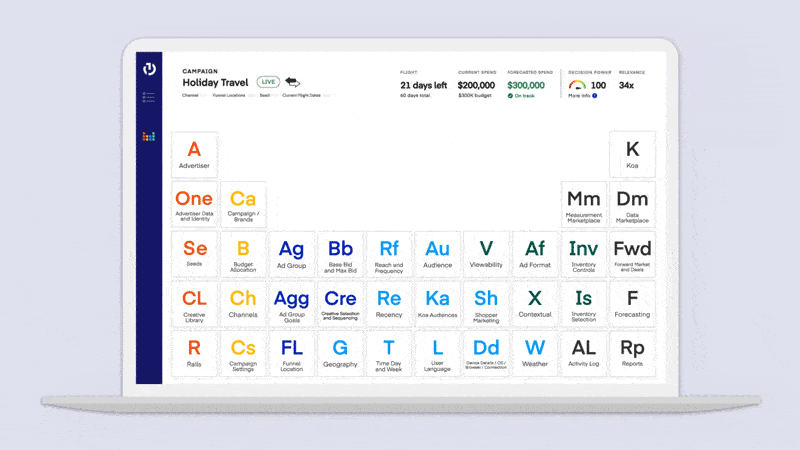Expand the Funnel Locations breadcrumb item
Image resolution: width=800 pixels, height=450 pixels.
tap(227, 96)
